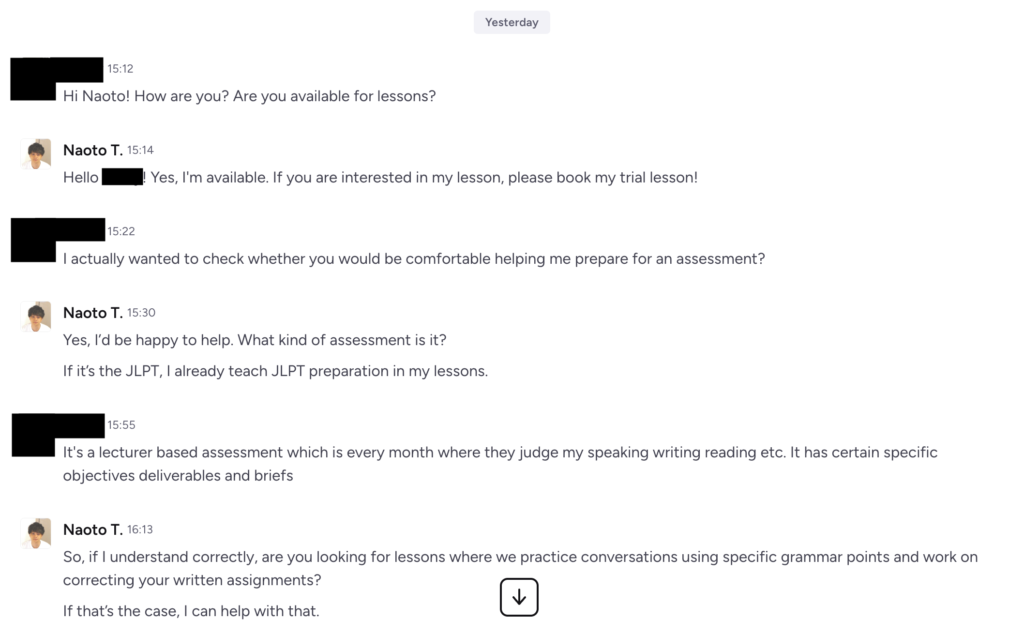
Task: Click the "What kind of assessment is it?" message
Action: point(255,340)
